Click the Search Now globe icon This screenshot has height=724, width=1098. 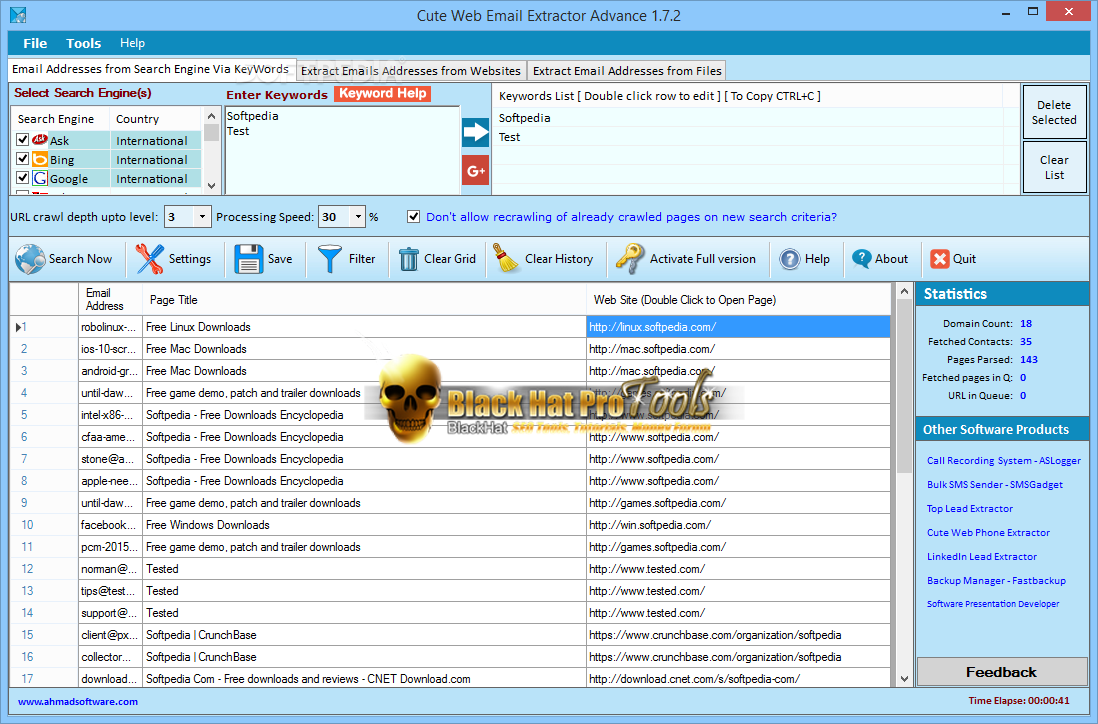click(30, 258)
